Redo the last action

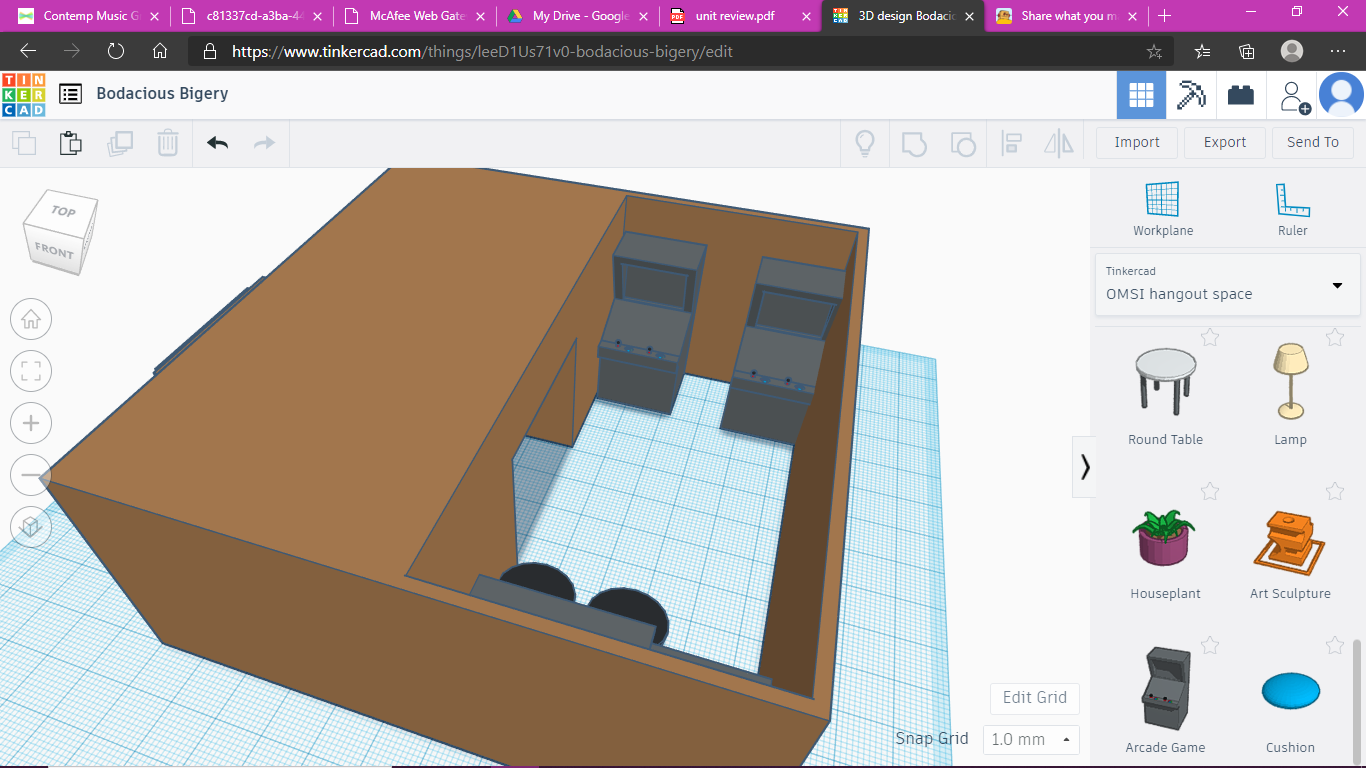[x=264, y=143]
